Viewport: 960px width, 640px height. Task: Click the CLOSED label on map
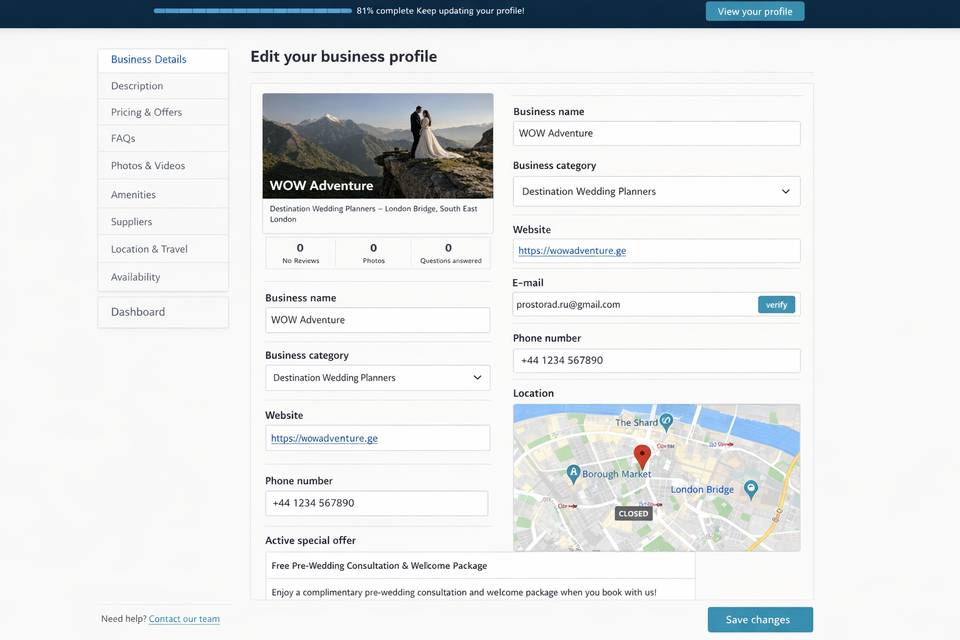pyautogui.click(x=633, y=514)
